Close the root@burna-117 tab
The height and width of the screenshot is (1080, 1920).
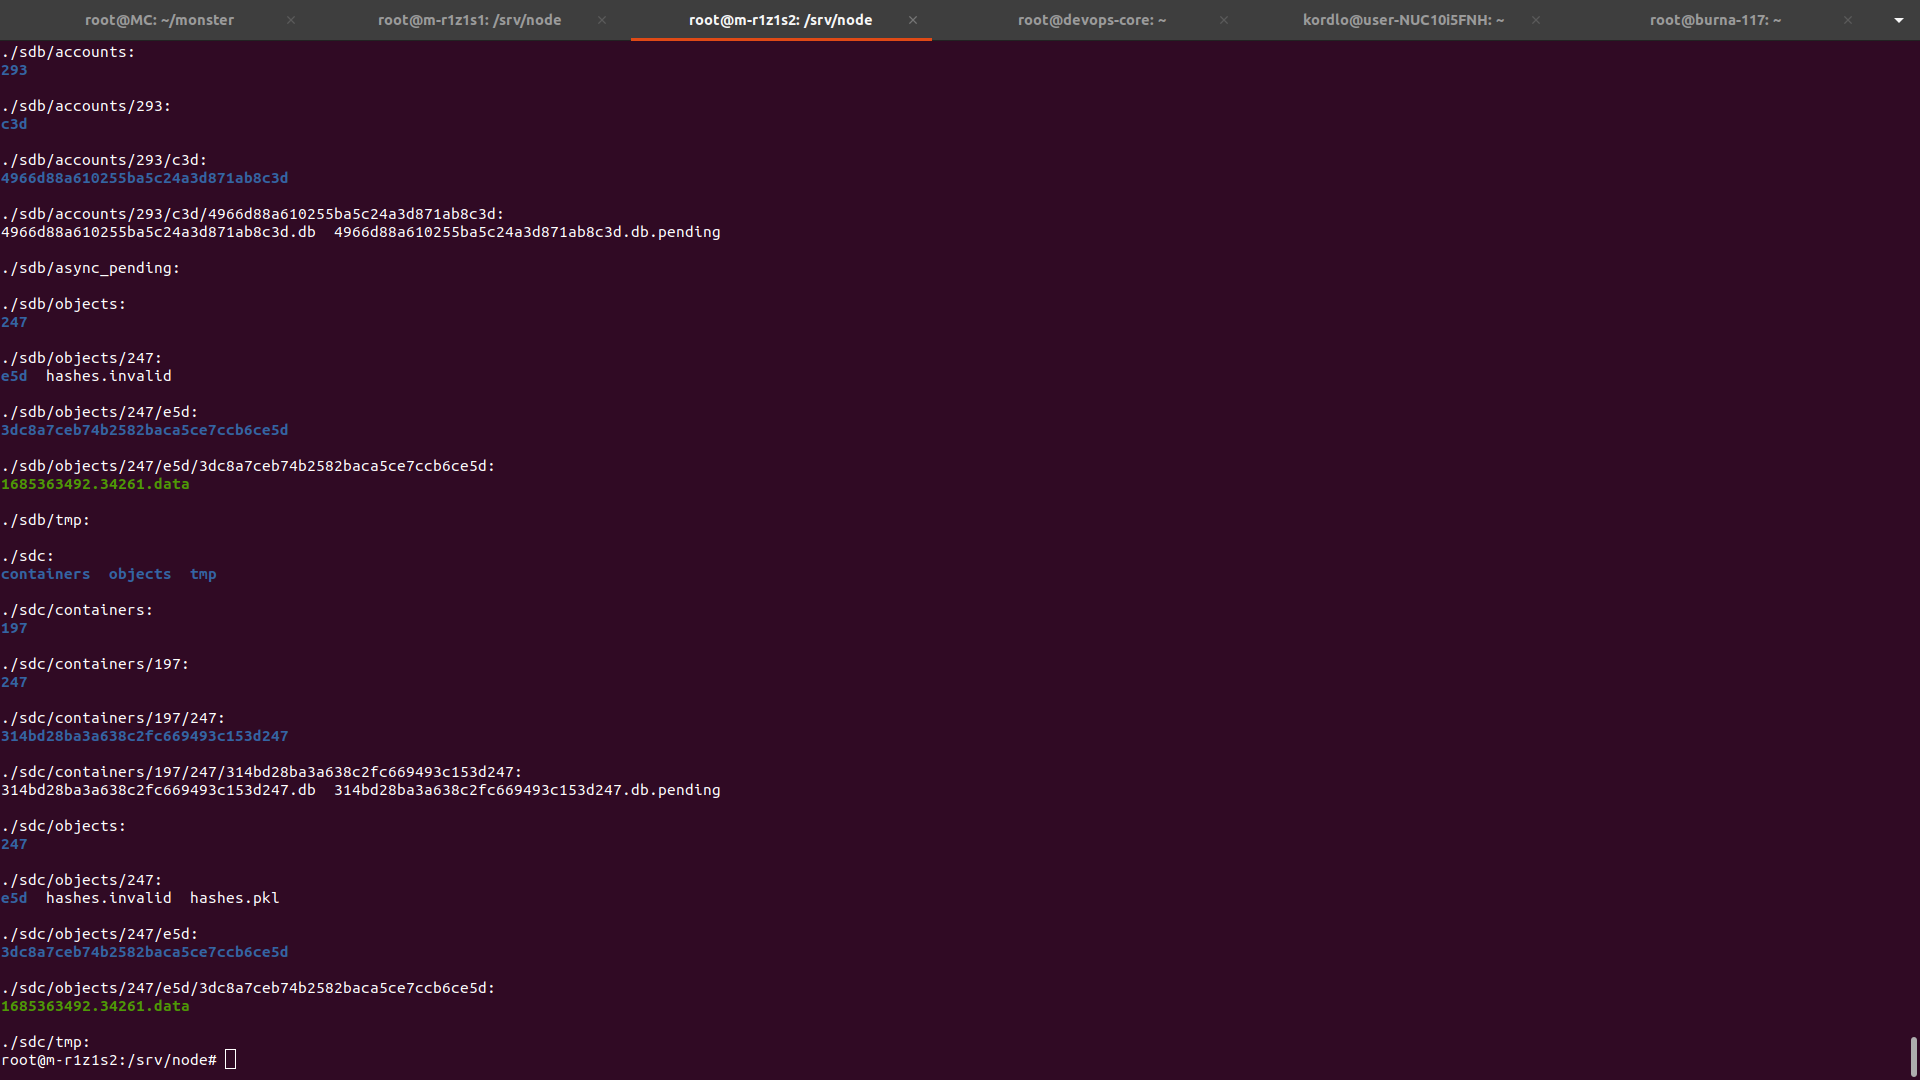coord(1848,20)
